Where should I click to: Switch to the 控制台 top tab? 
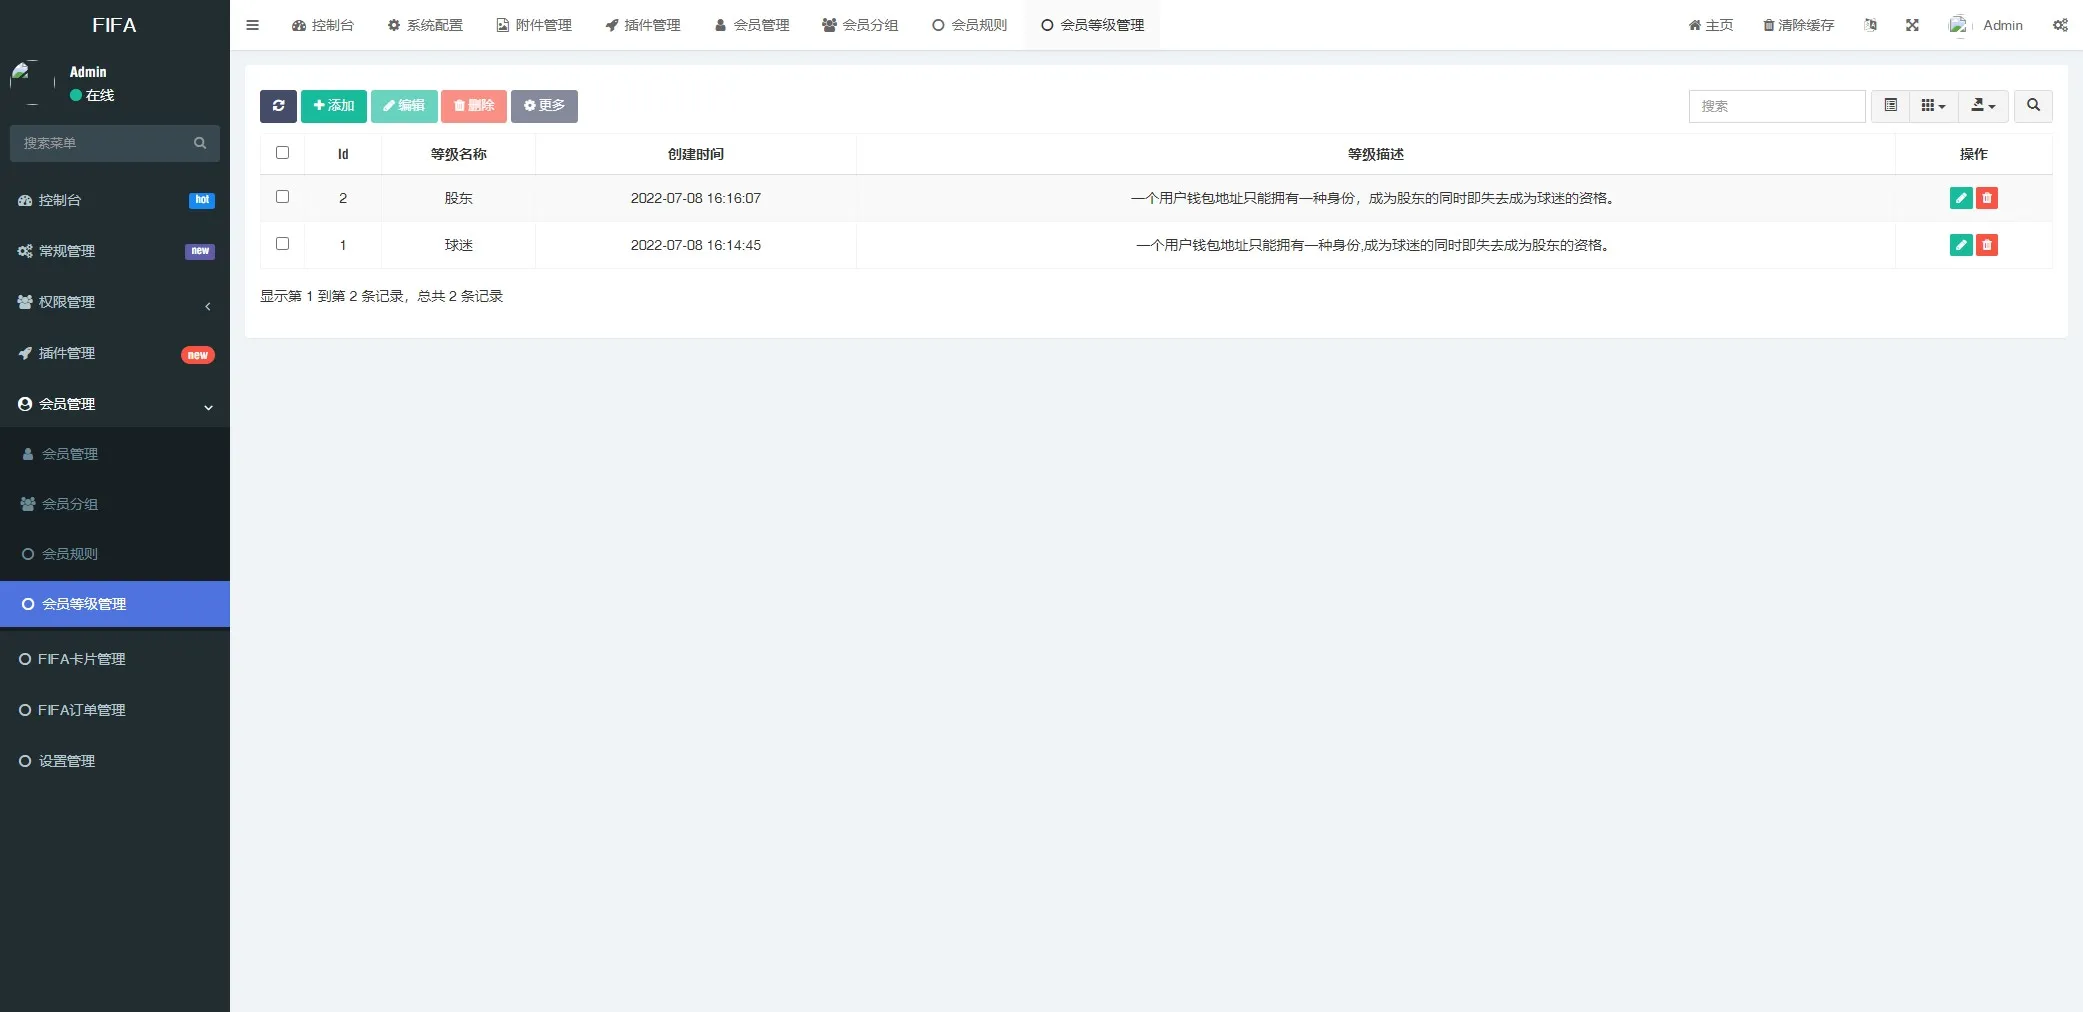322,25
